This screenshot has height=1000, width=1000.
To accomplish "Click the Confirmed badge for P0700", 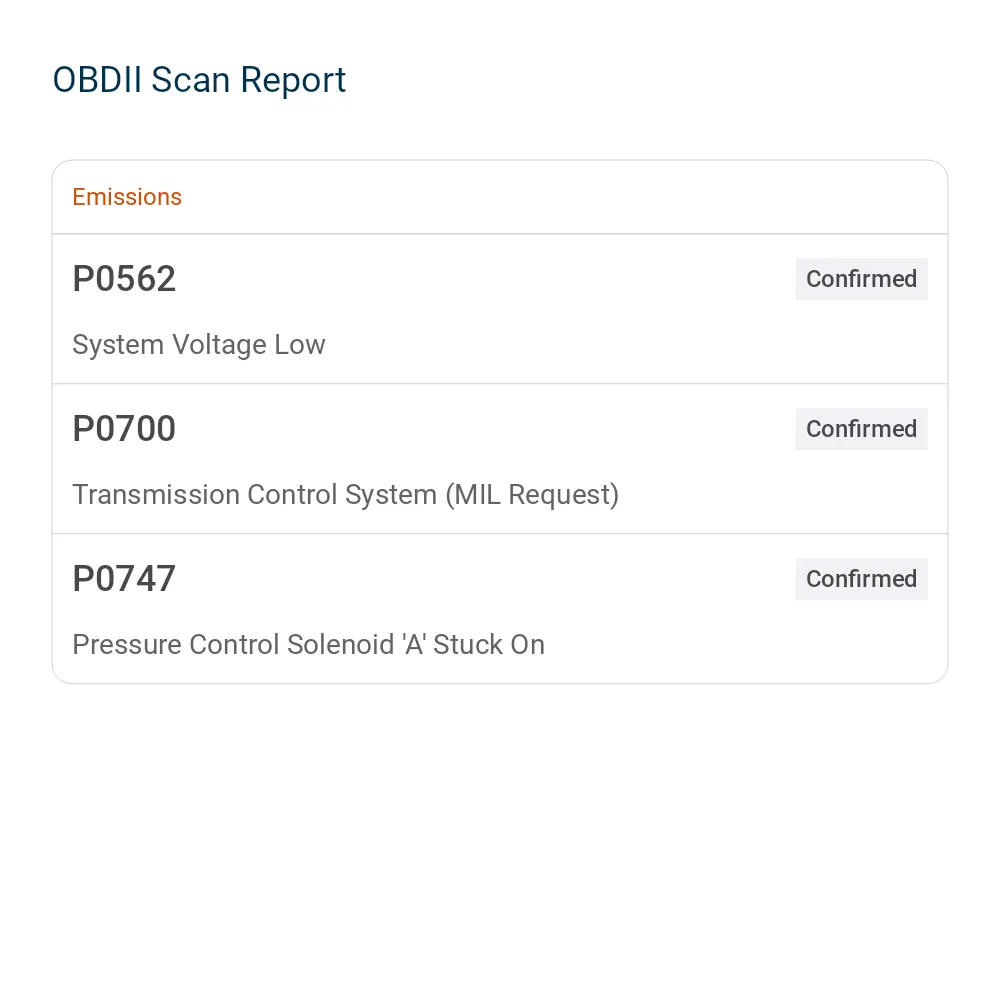I will coord(861,429).
